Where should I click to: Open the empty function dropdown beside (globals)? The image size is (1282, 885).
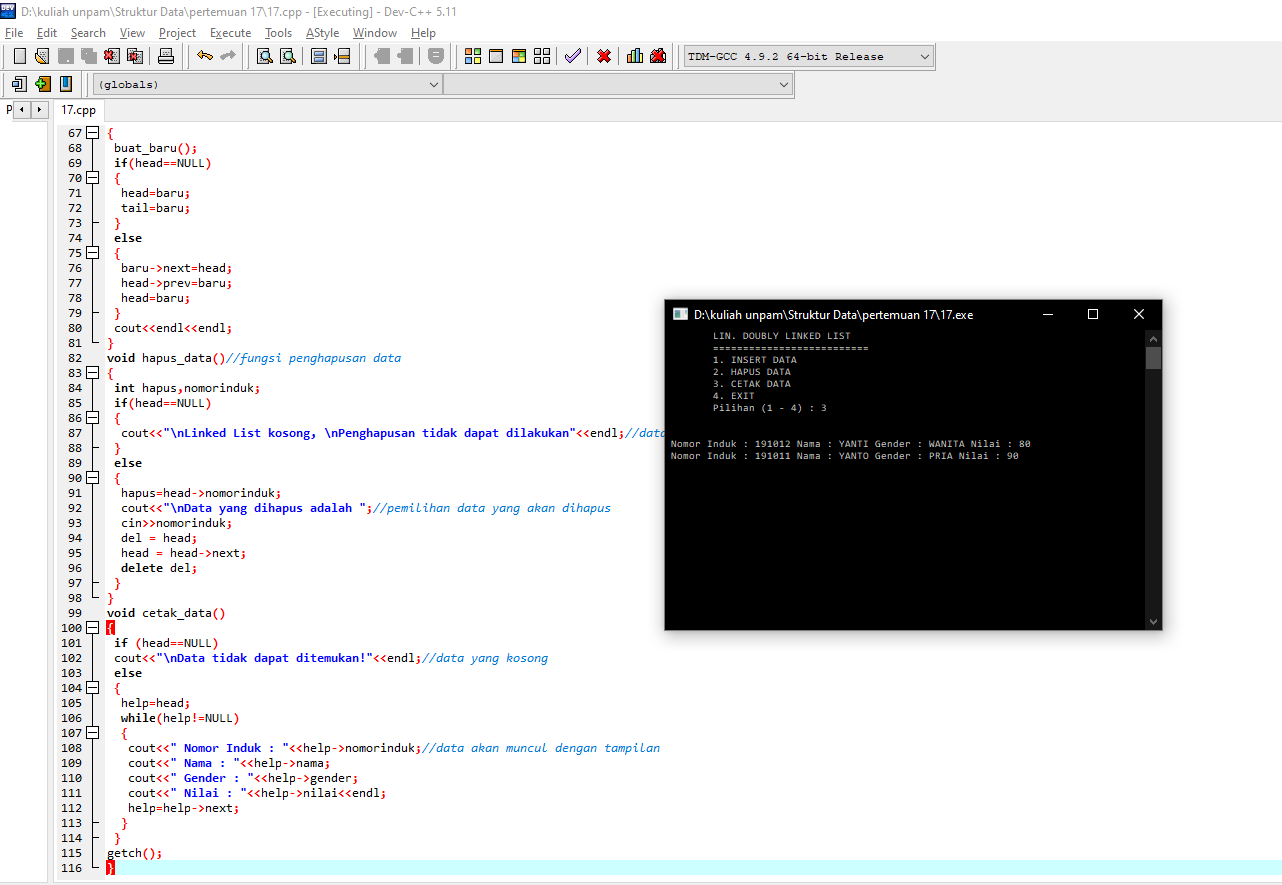(x=618, y=85)
